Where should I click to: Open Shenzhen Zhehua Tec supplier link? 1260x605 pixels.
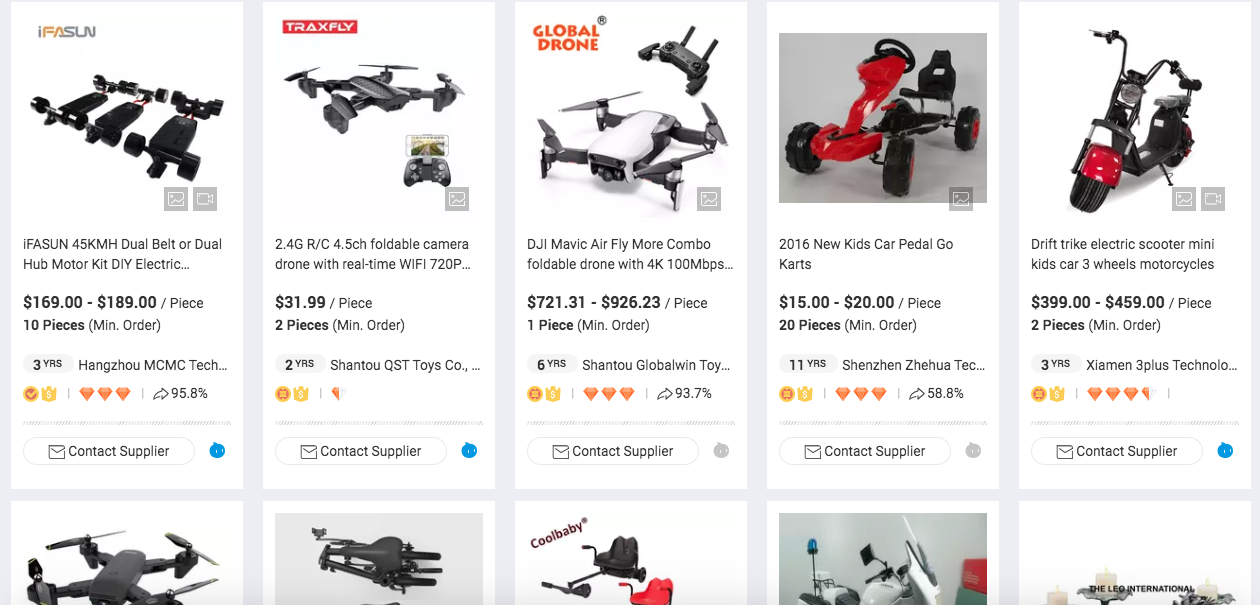point(913,365)
